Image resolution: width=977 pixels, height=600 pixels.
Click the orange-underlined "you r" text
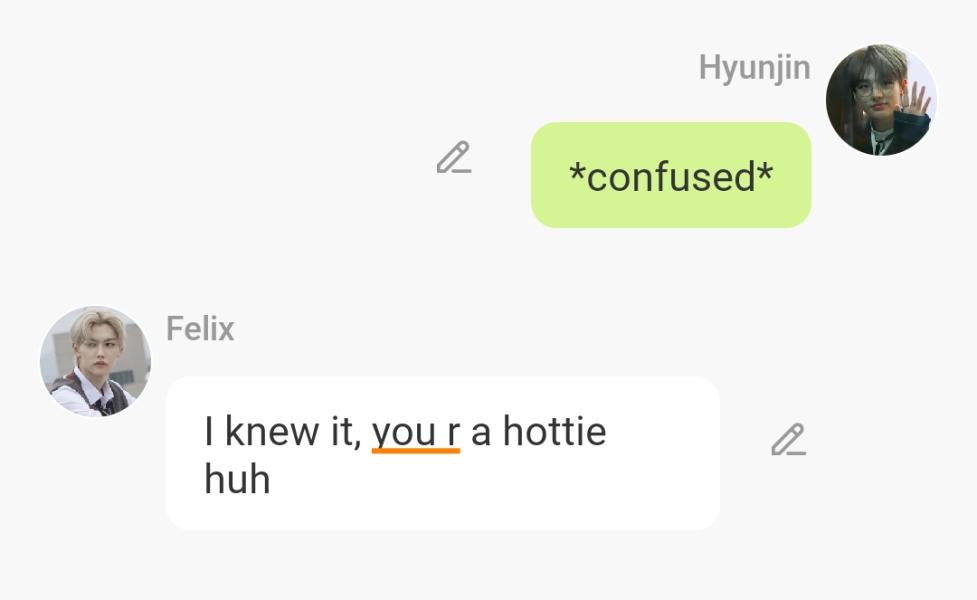point(416,433)
